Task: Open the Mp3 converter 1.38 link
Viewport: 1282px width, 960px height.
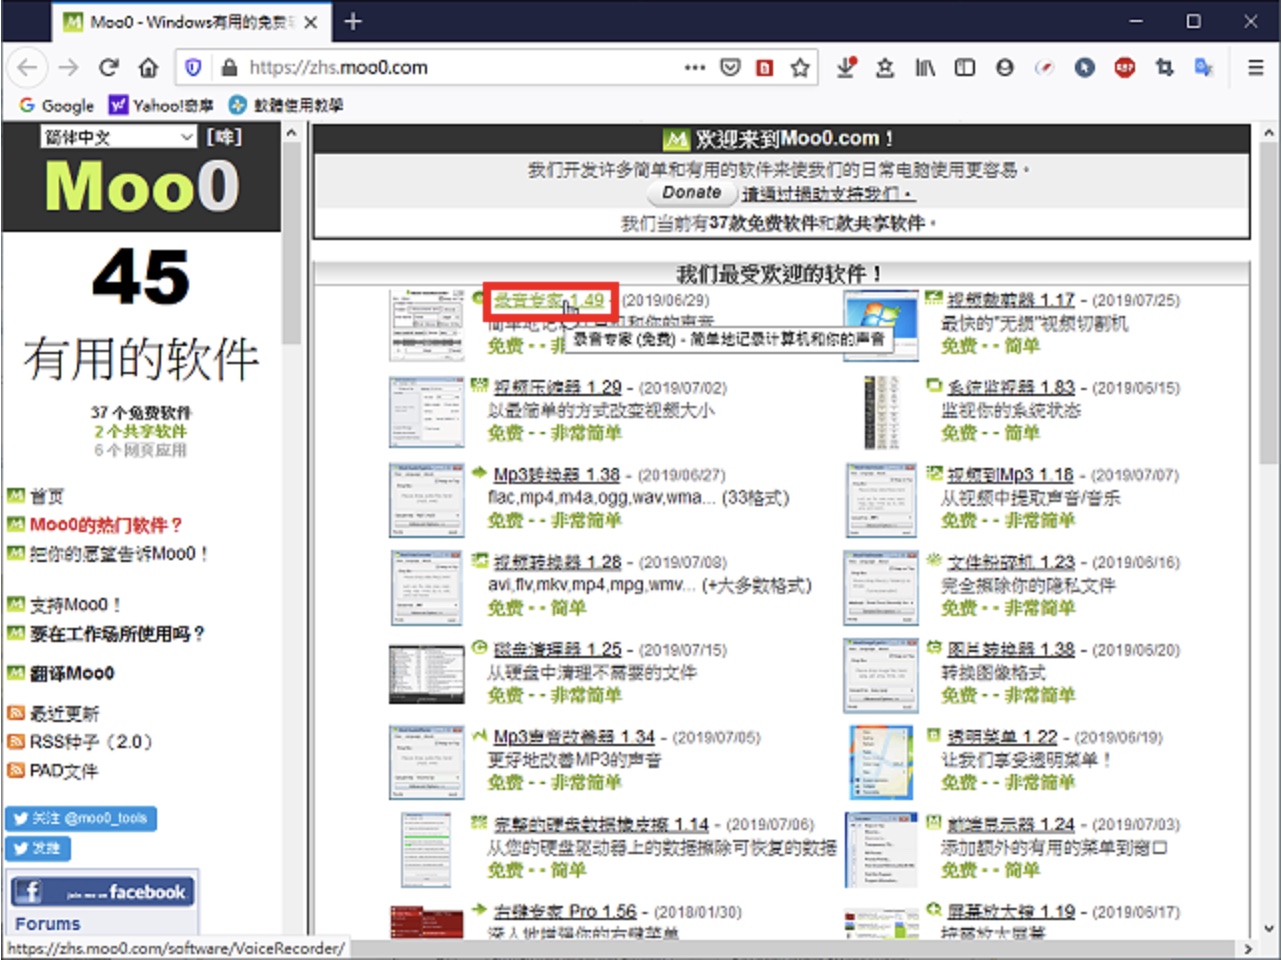Action: (557, 475)
